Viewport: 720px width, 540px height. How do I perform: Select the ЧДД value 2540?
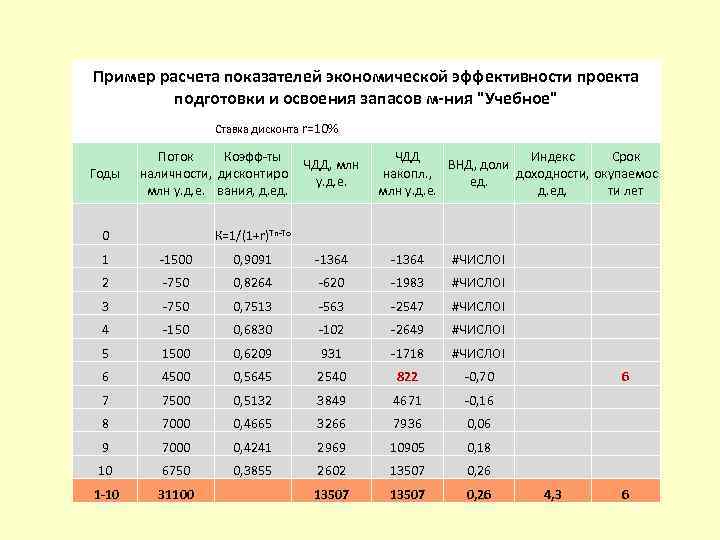pos(332,377)
